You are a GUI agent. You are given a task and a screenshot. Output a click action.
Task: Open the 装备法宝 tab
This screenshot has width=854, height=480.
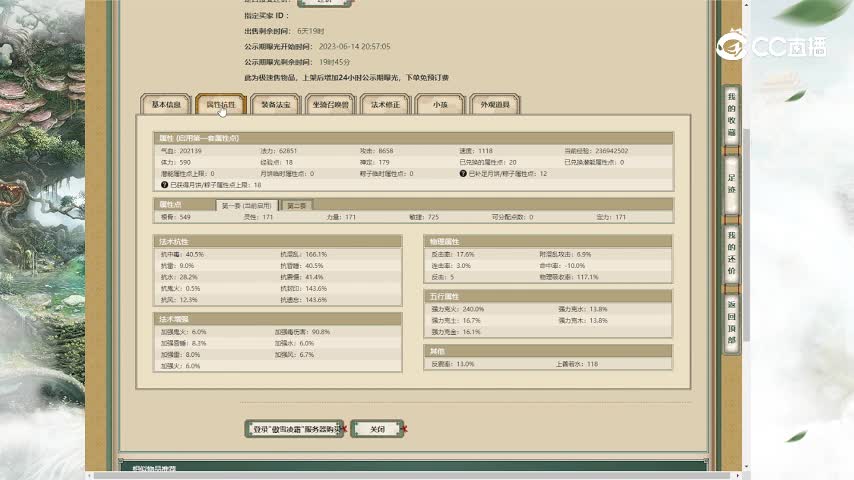[275, 104]
